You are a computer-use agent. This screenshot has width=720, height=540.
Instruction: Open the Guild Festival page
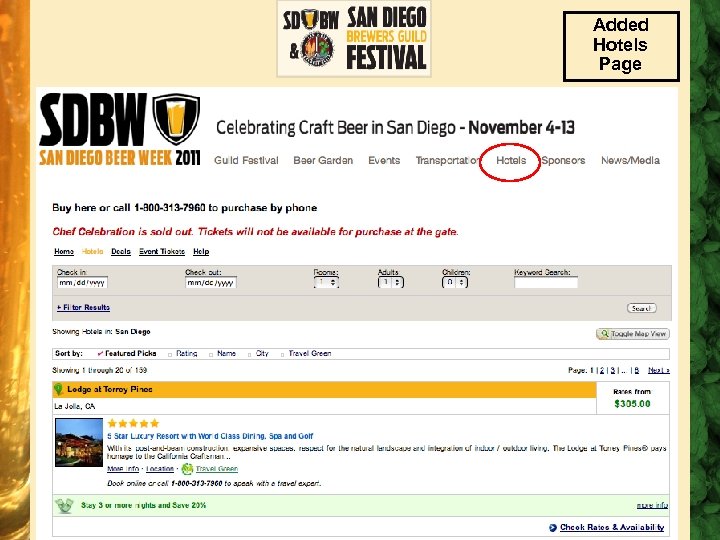coord(246,160)
